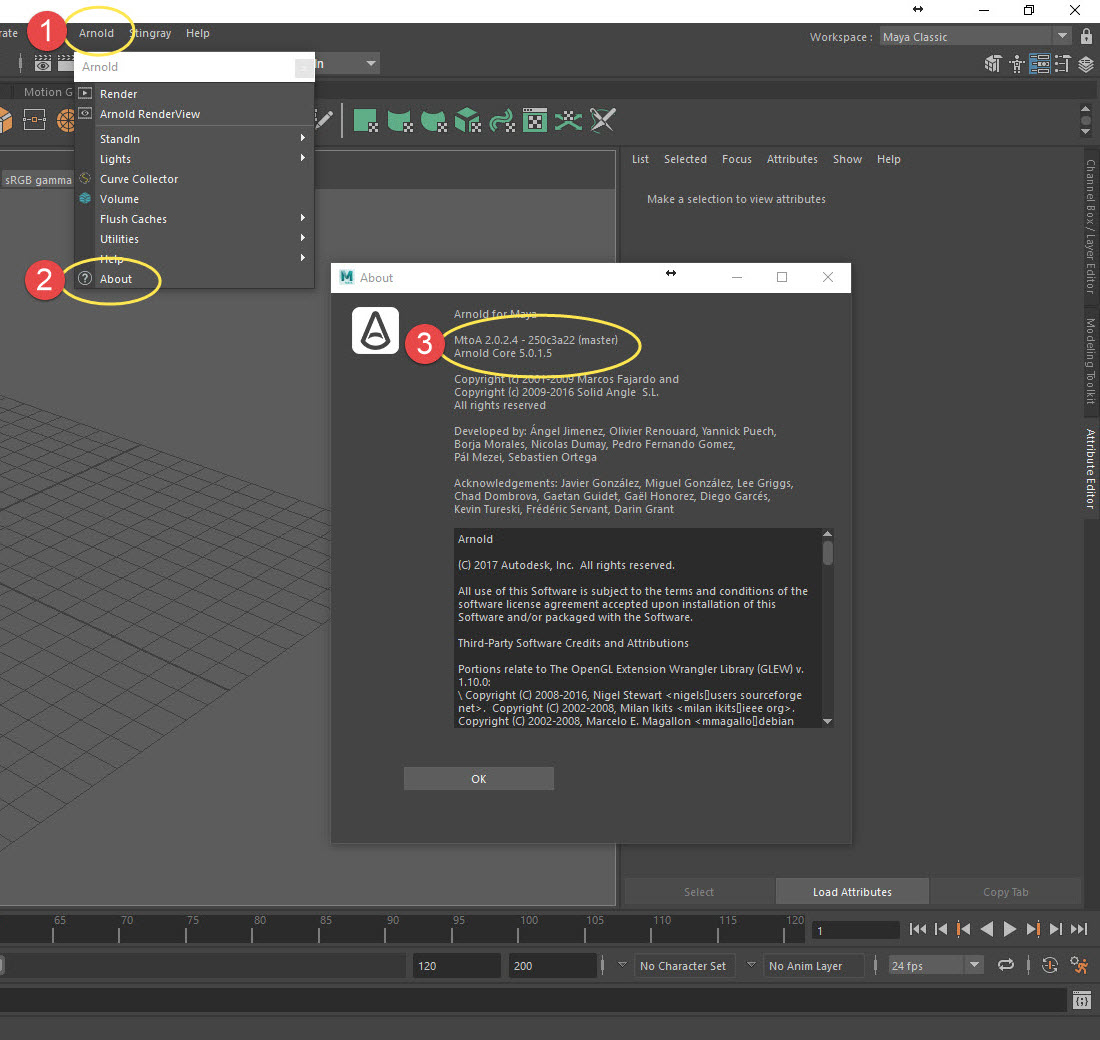Toggle the workspace lock icon
This screenshot has width=1100, height=1040.
1087,37
